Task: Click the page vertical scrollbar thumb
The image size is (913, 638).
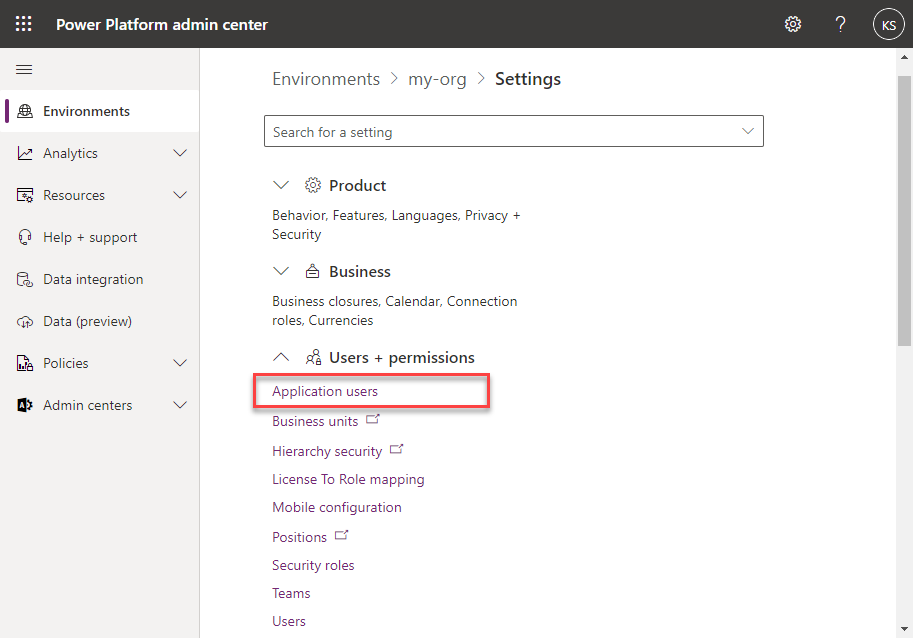Action: click(904, 211)
